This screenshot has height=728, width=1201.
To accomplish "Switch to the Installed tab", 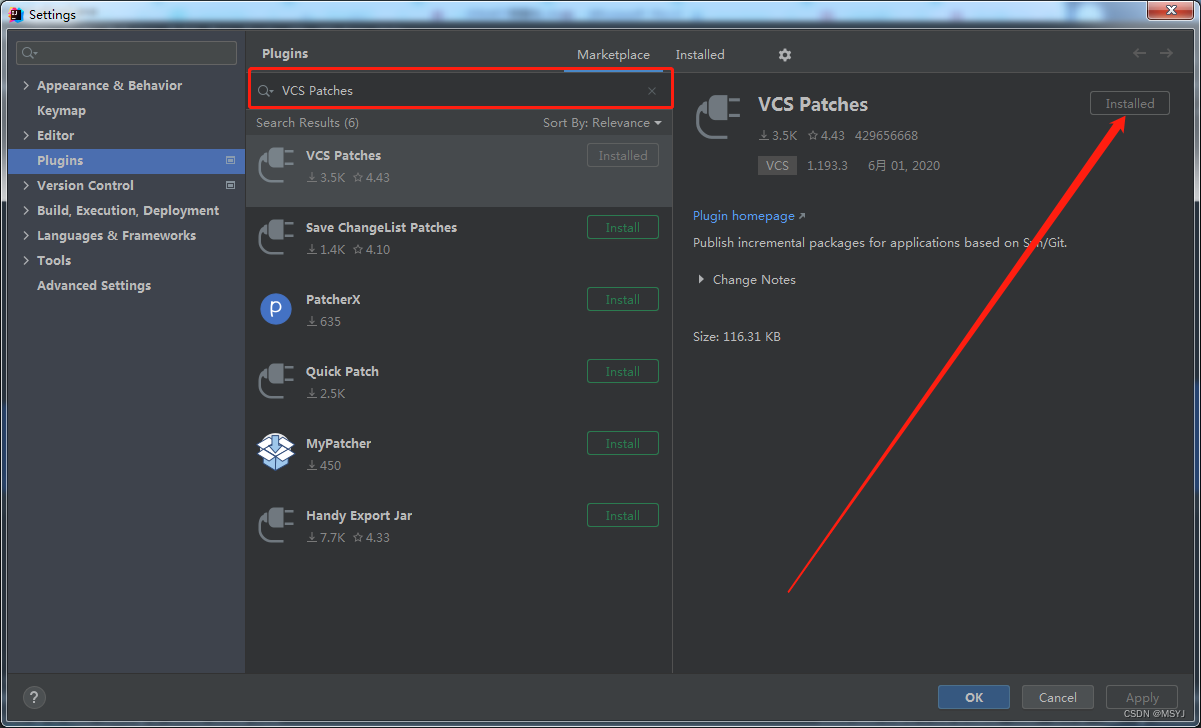I will pos(699,54).
